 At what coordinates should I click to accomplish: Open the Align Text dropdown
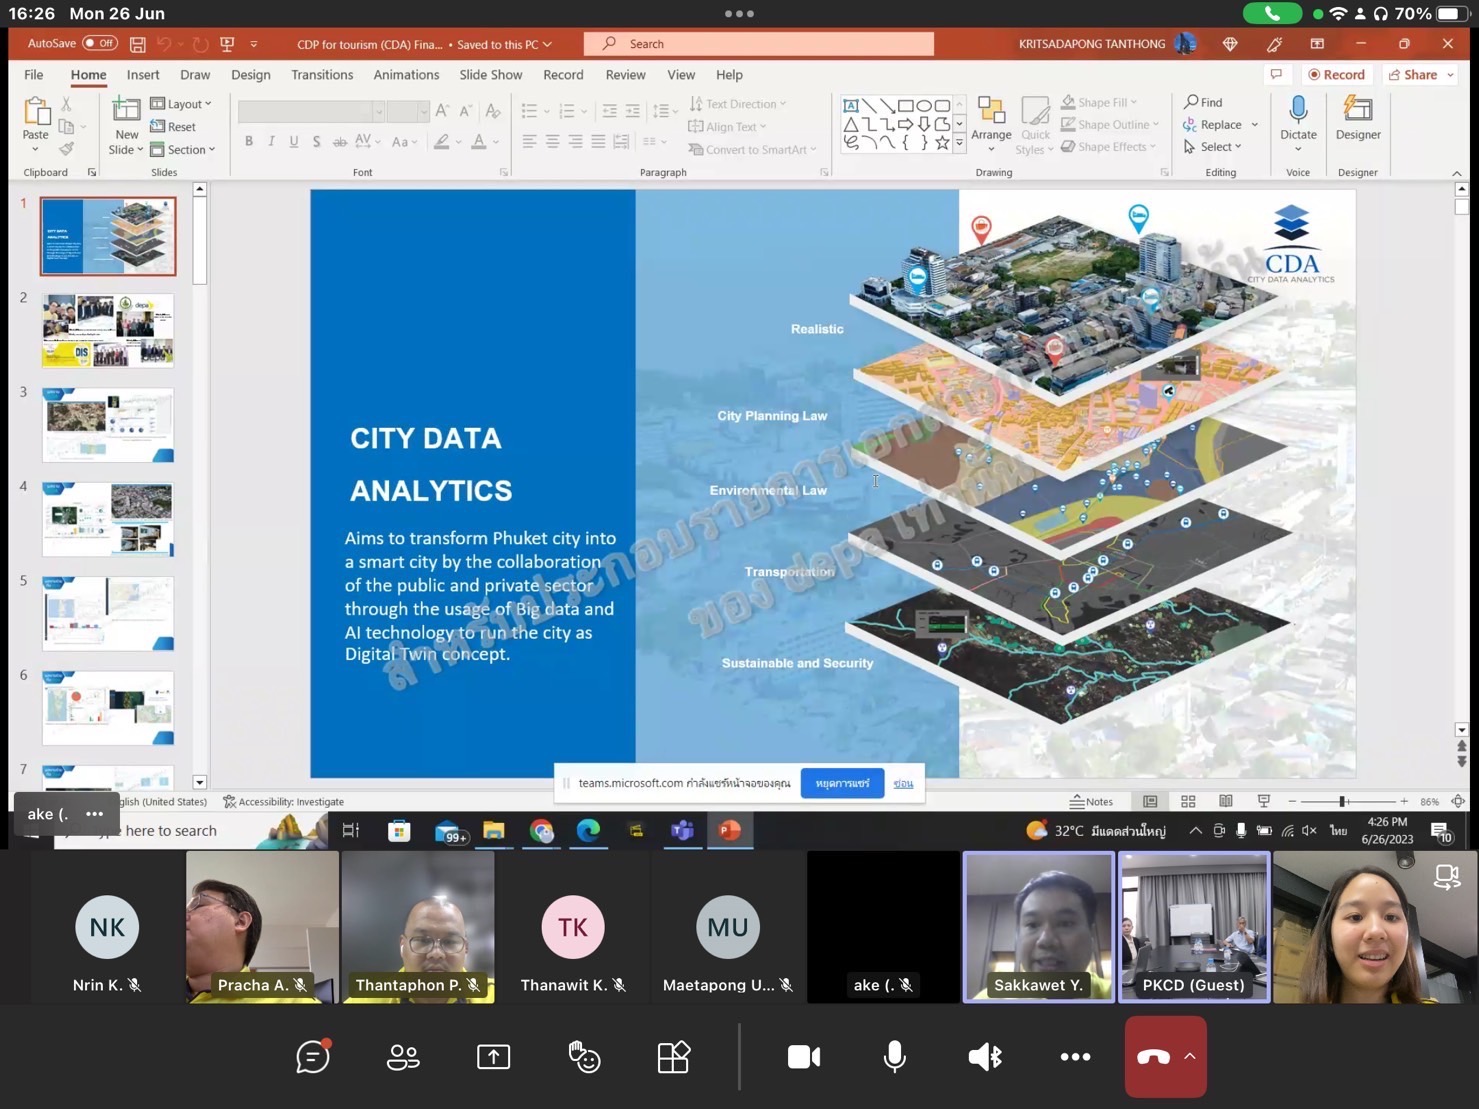coord(728,127)
